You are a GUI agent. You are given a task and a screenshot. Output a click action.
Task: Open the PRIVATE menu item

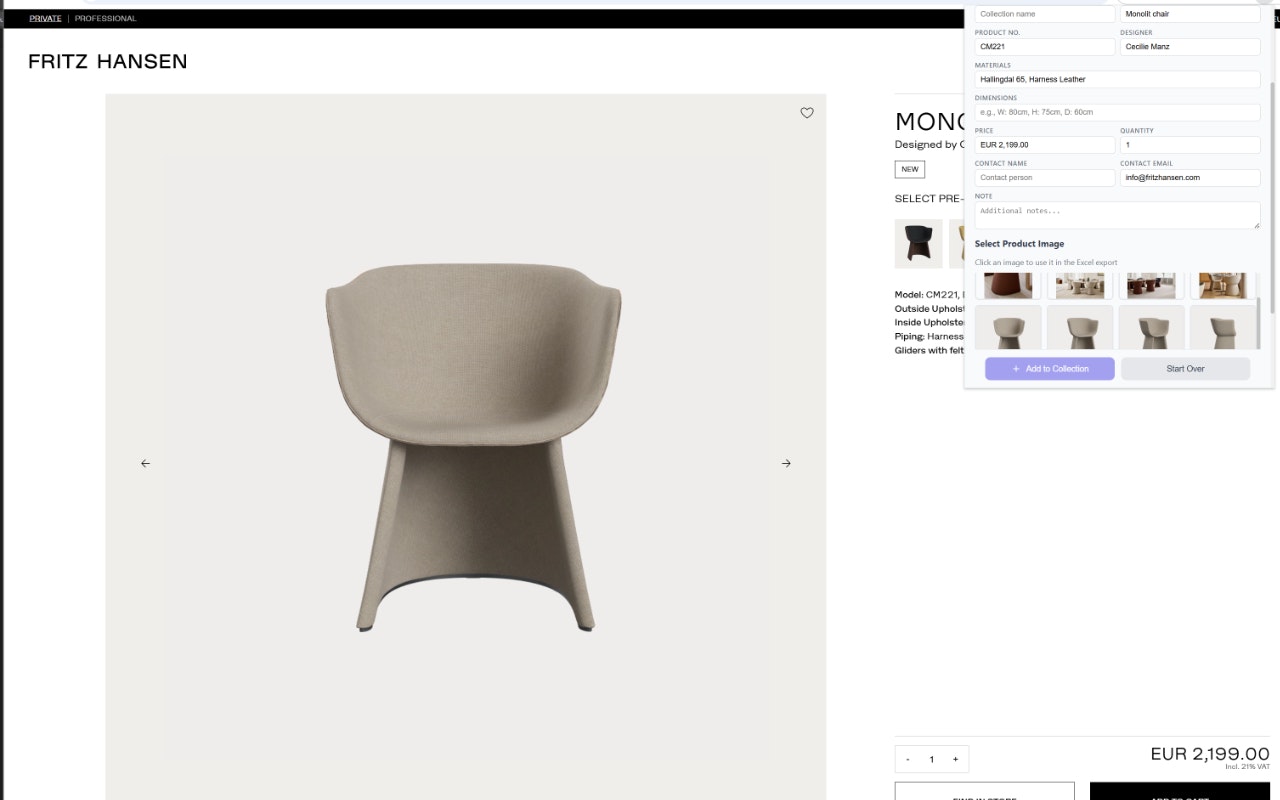point(45,18)
